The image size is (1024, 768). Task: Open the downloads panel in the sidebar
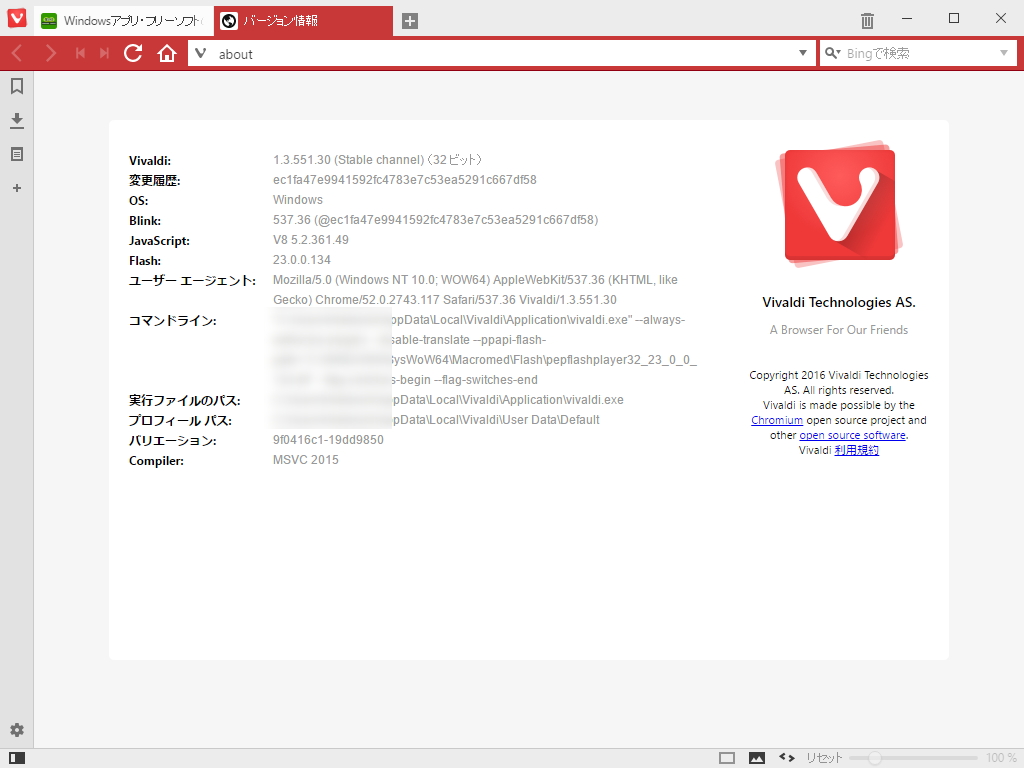(x=16, y=120)
